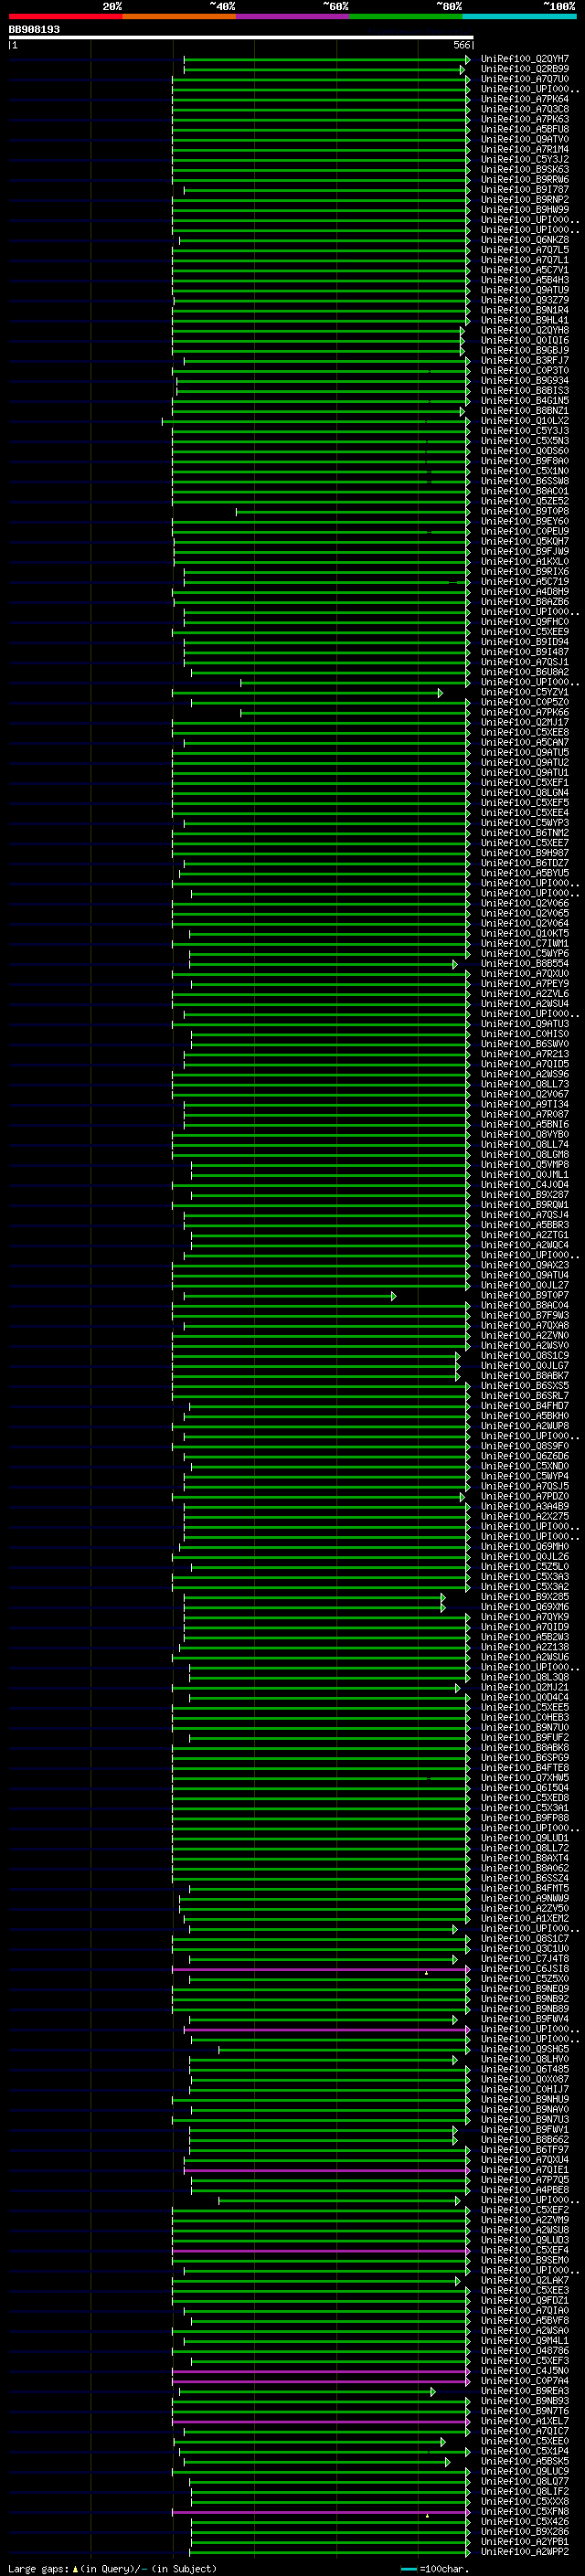This screenshot has width=585, height=2576.
Task: Click UniRef100_C5XFN8 label
Action: click(x=525, y=2511)
